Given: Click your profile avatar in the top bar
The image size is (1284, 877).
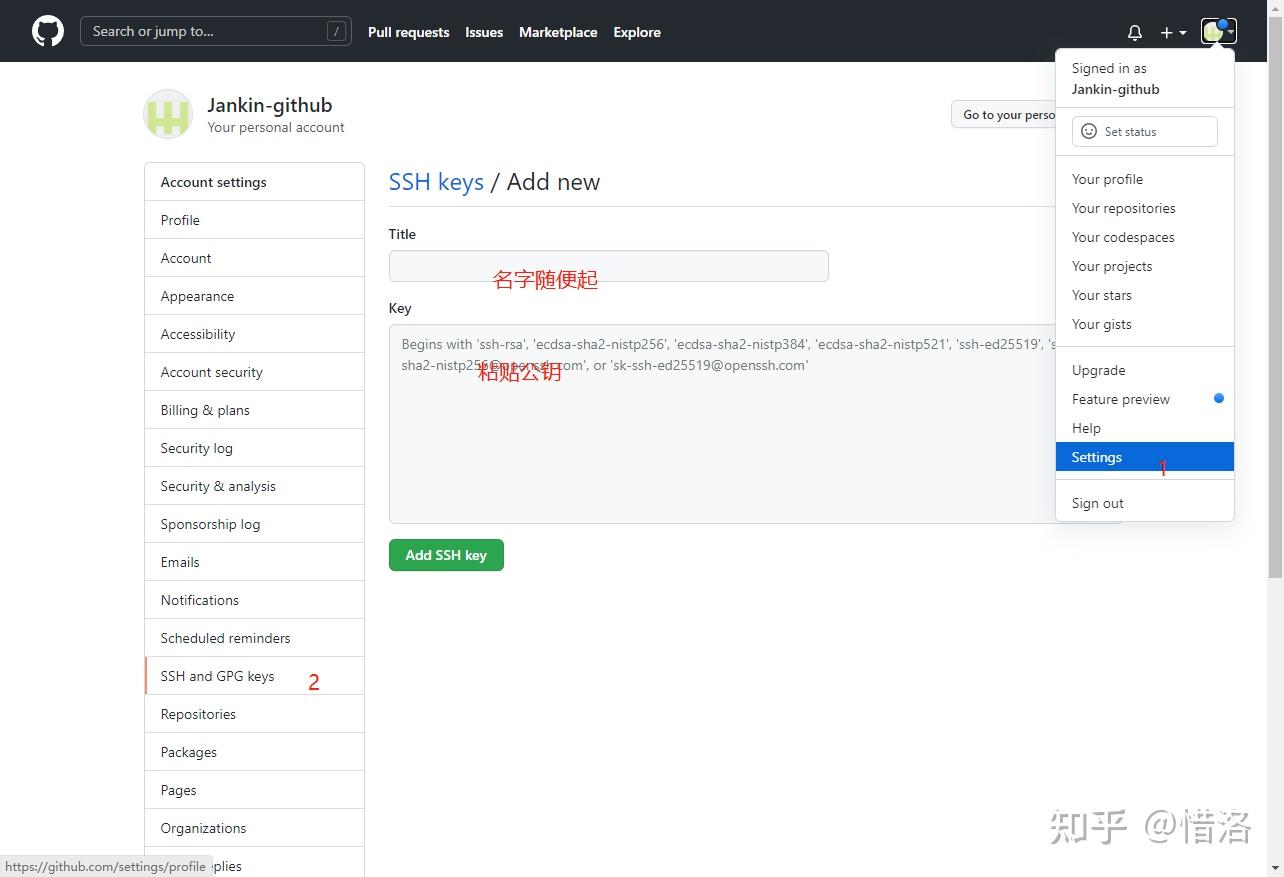Looking at the screenshot, I should pos(1212,31).
